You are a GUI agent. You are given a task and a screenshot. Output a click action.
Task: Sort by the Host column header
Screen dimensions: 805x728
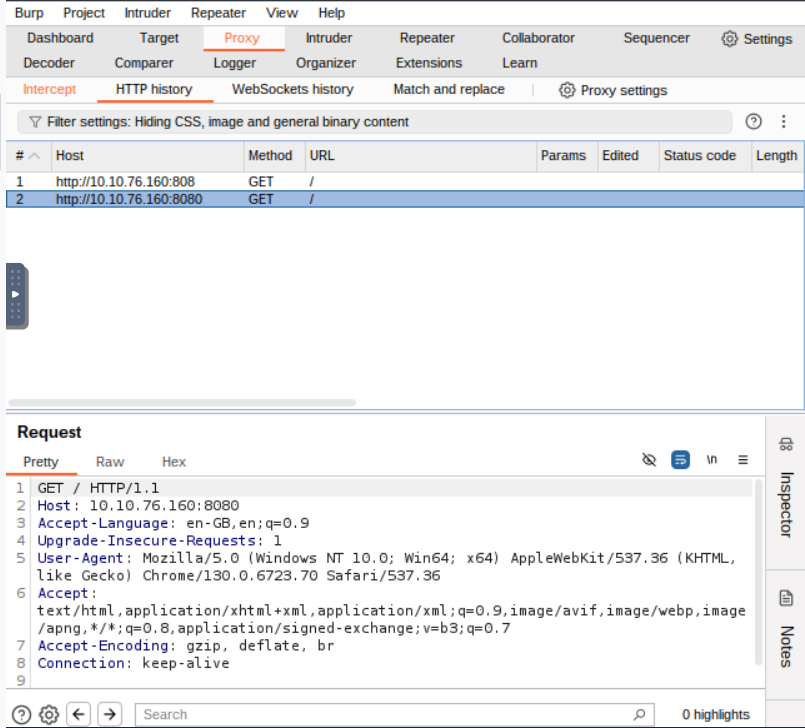tap(147, 156)
